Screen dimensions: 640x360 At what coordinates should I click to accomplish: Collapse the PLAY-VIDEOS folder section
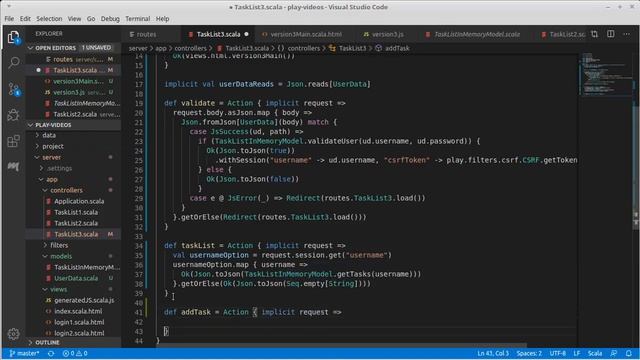click(x=73, y=125)
